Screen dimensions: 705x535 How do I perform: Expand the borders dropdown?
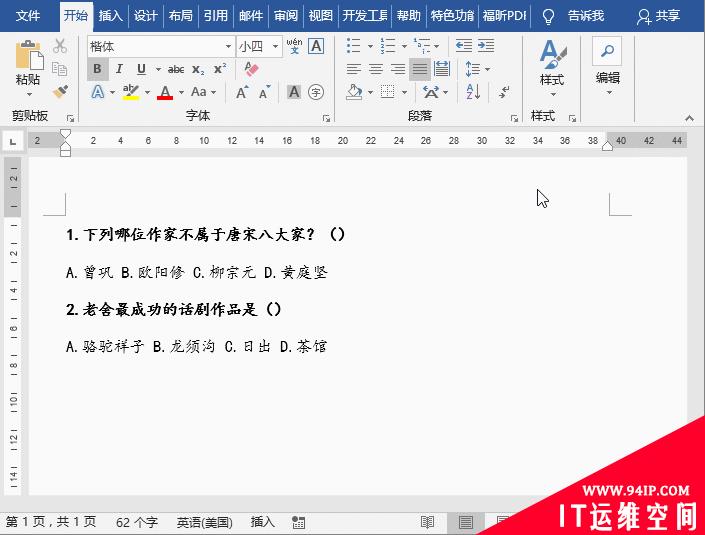tap(404, 92)
